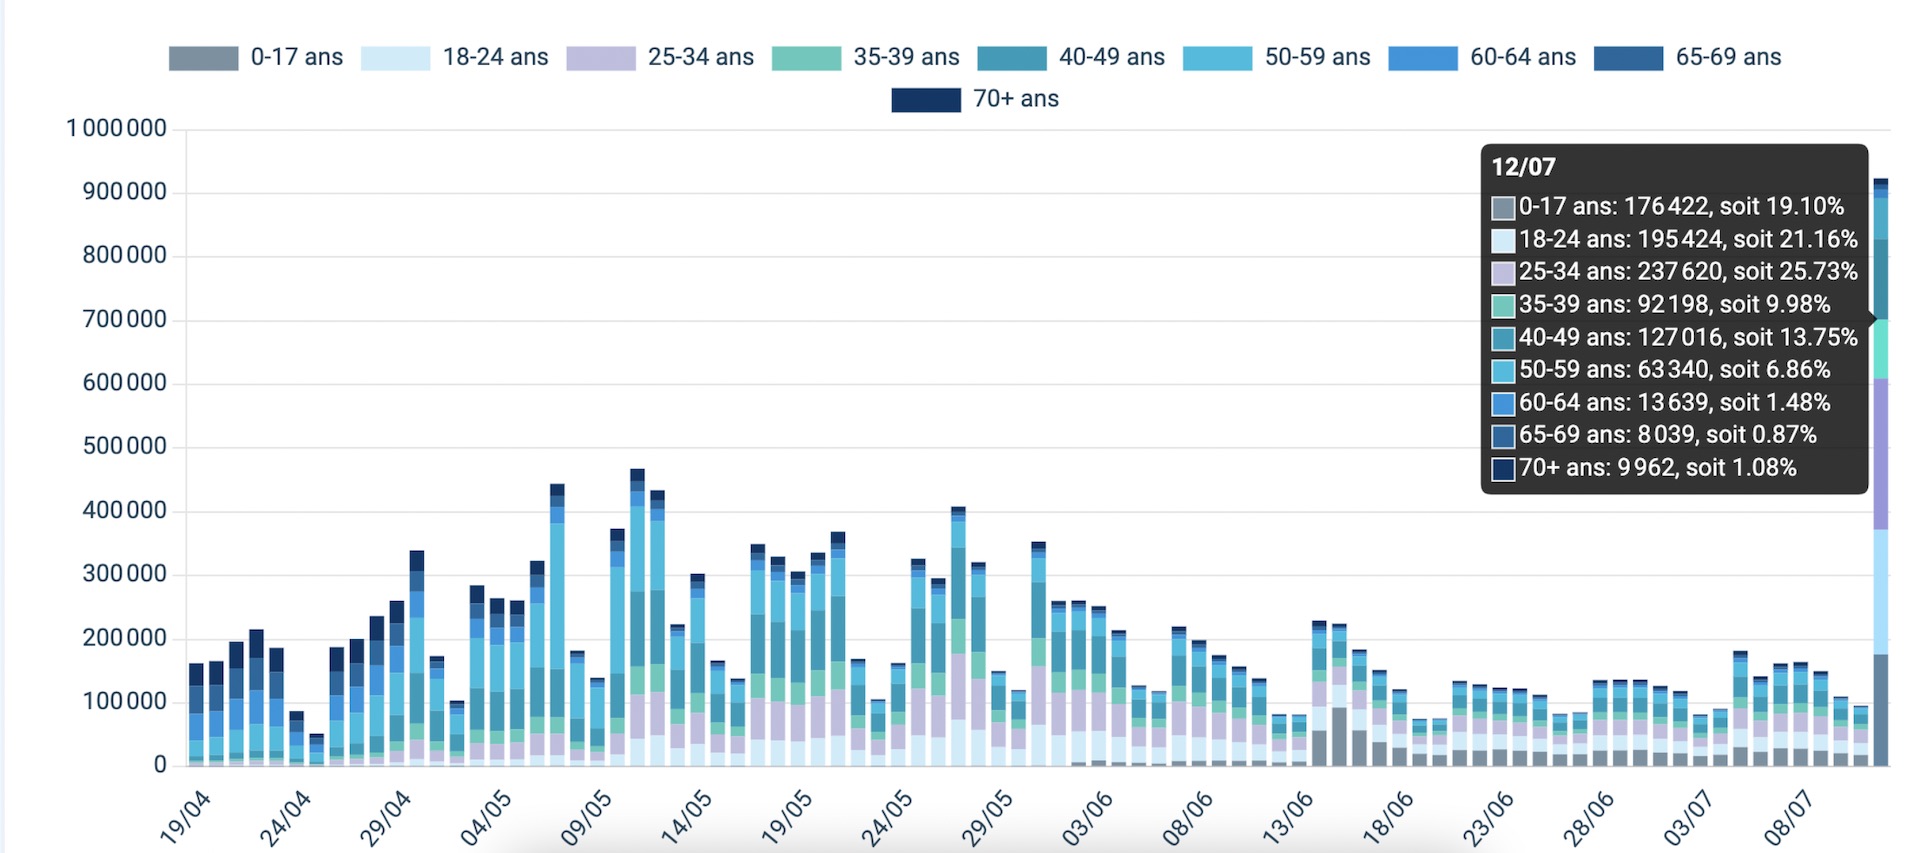Click the 25-34 ans row in tooltip
1920x853 pixels.
click(x=1675, y=272)
